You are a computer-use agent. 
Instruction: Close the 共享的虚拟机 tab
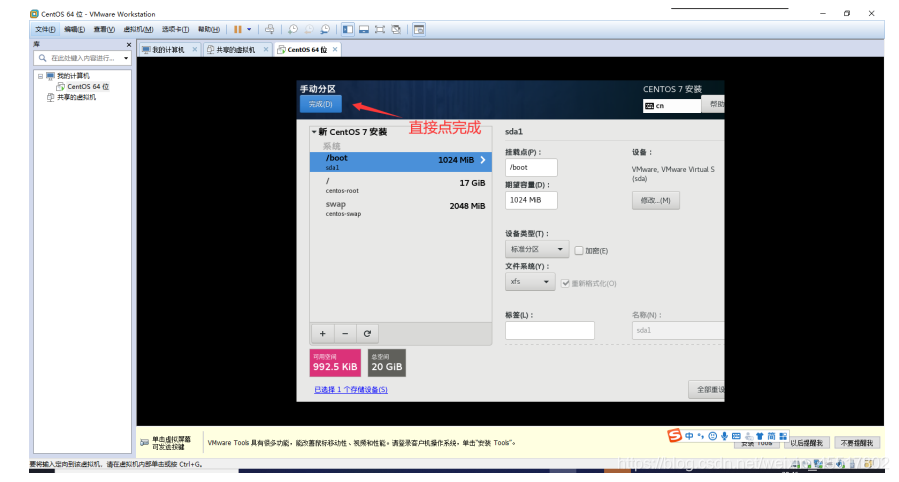coord(265,49)
